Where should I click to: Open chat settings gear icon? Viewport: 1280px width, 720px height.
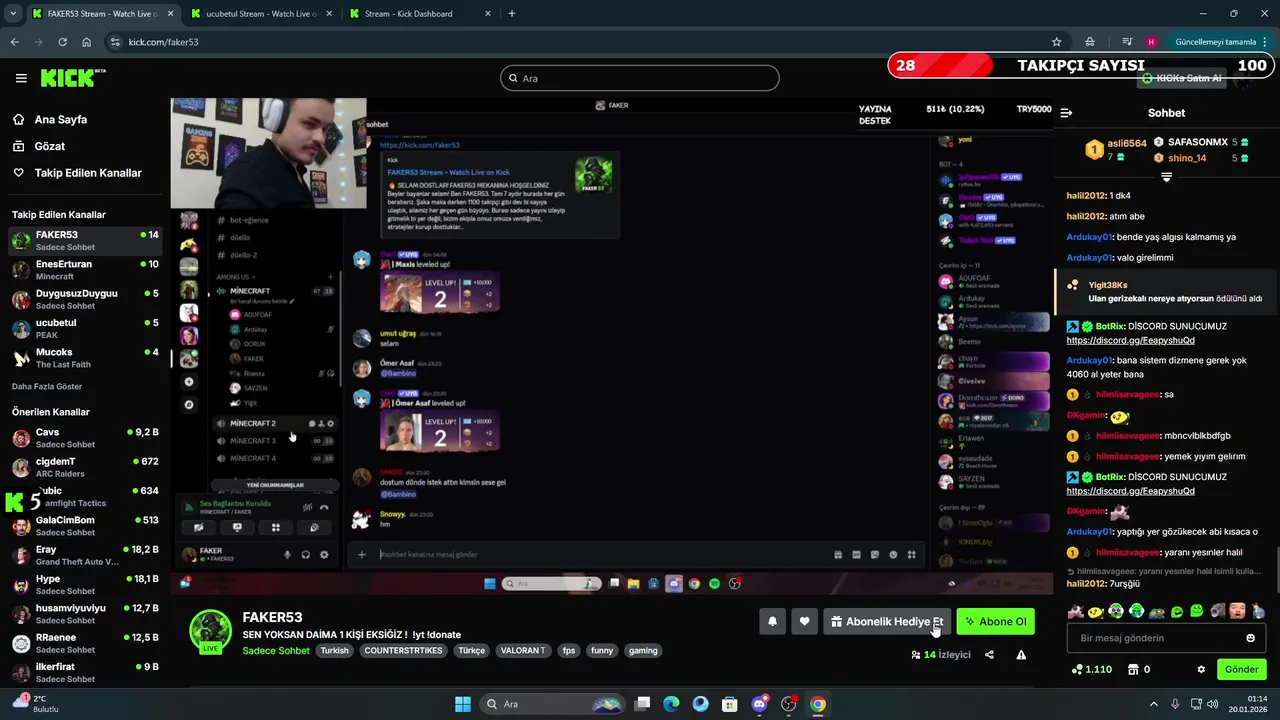click(1201, 669)
